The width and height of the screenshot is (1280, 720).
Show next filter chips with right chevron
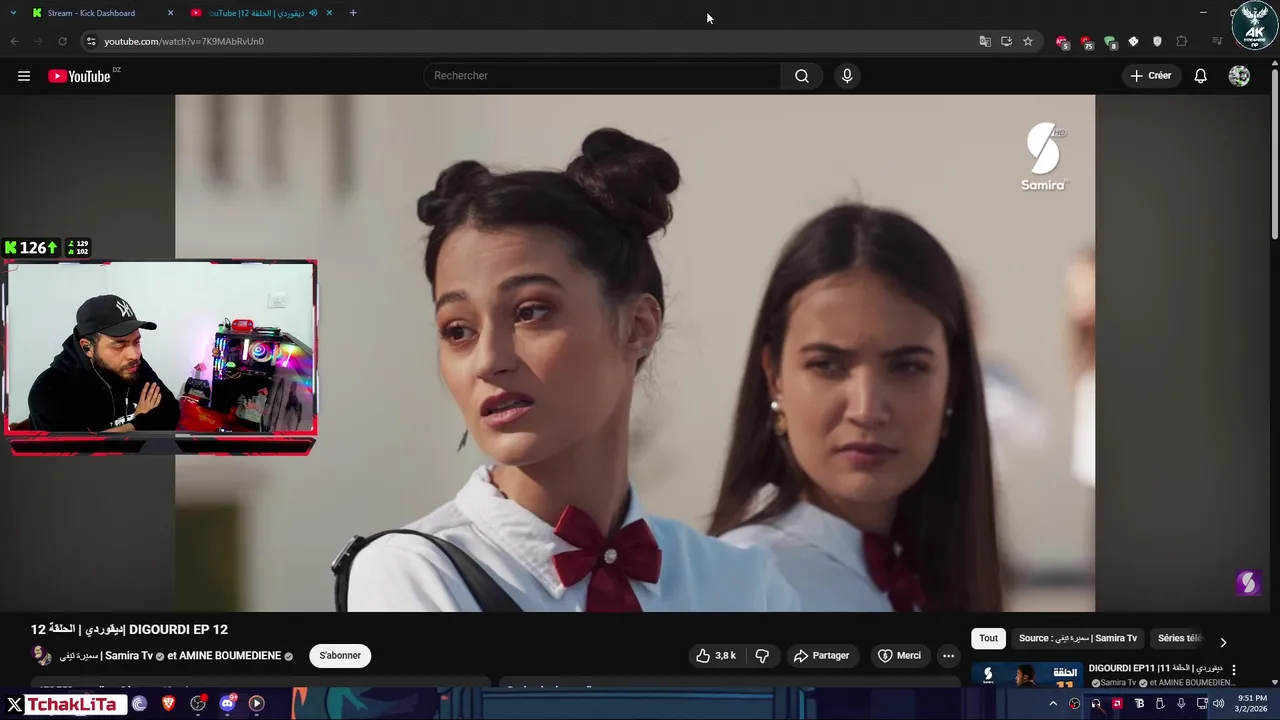pos(1222,642)
